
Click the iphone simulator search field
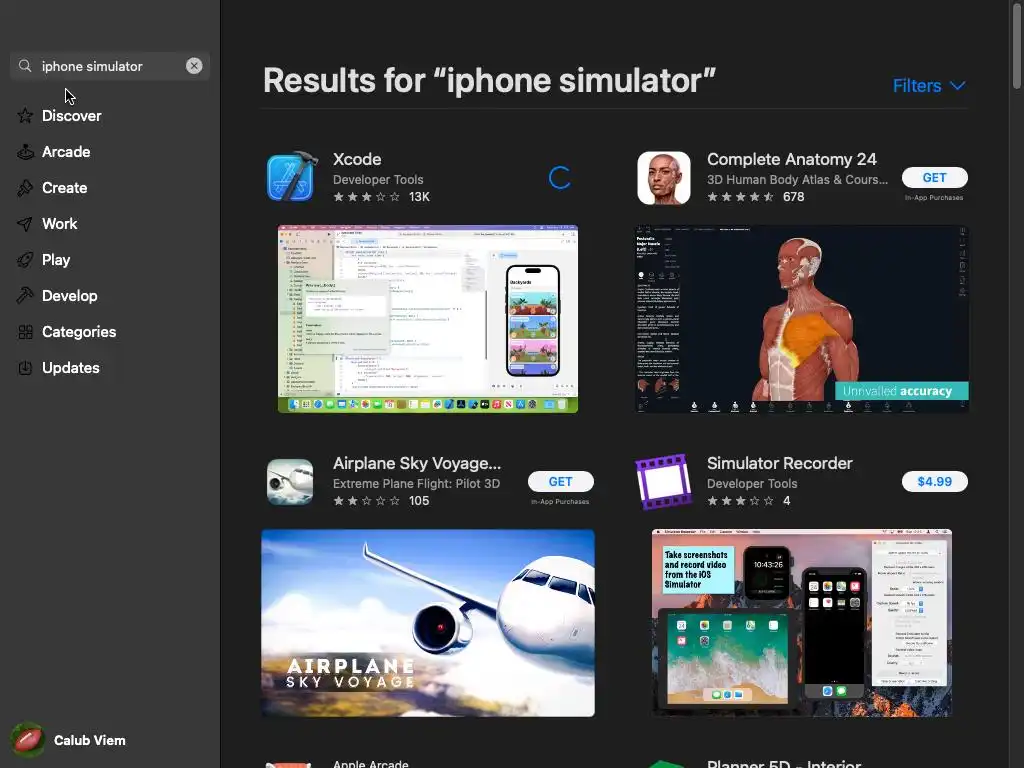pos(110,66)
